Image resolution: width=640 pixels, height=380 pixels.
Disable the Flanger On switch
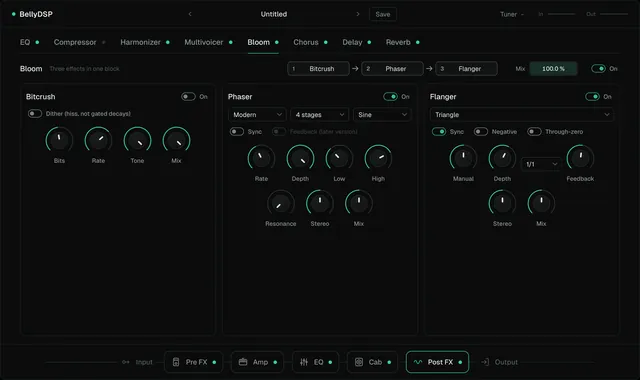point(592,96)
